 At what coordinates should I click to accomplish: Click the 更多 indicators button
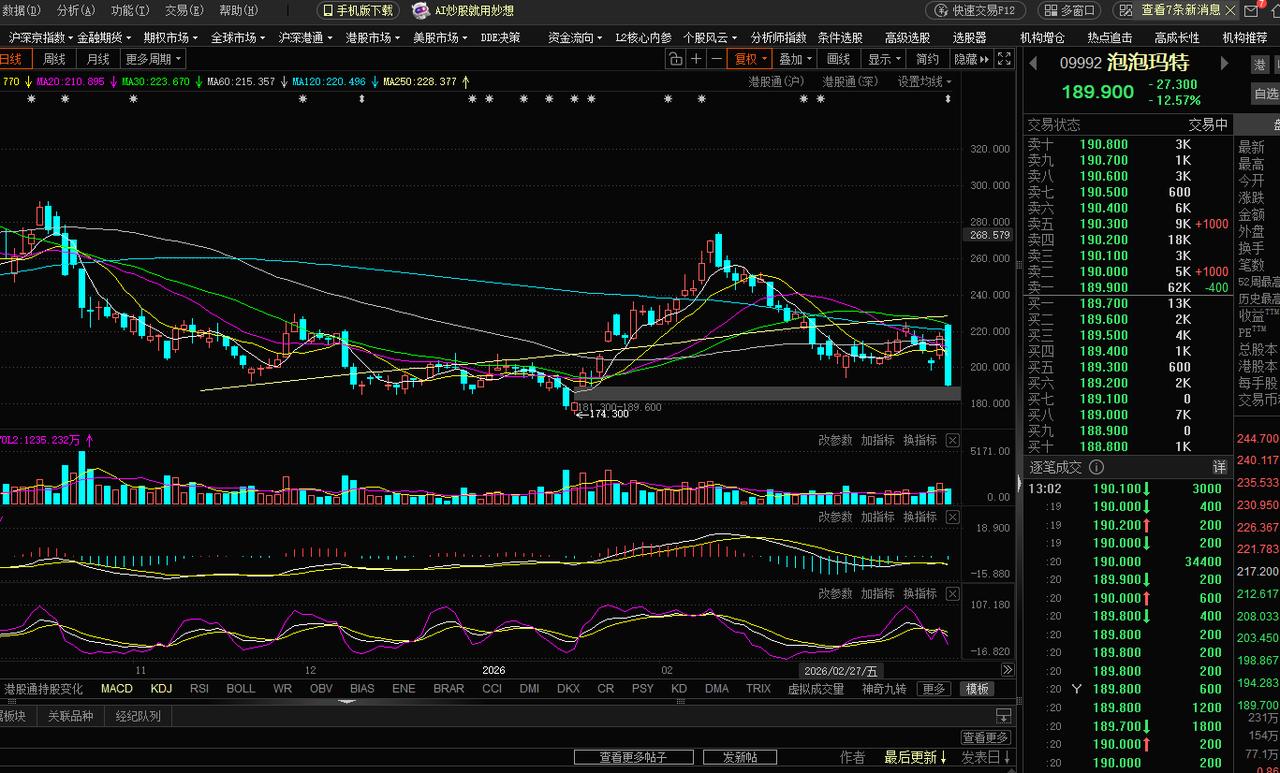tap(934, 689)
